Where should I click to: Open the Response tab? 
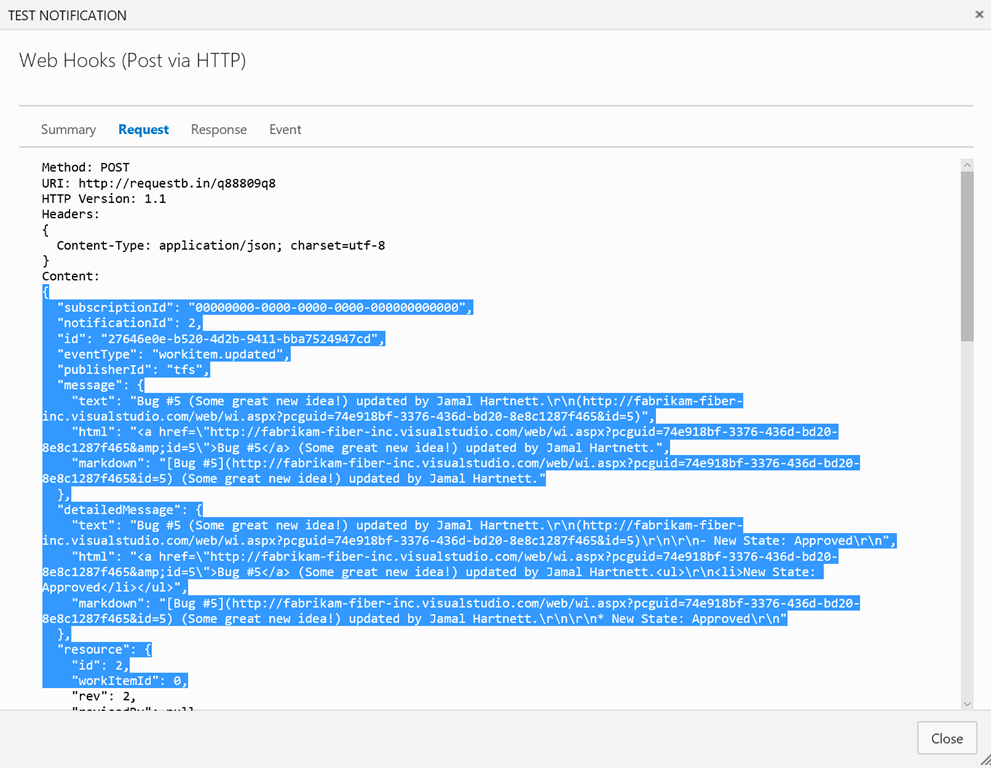(x=218, y=130)
